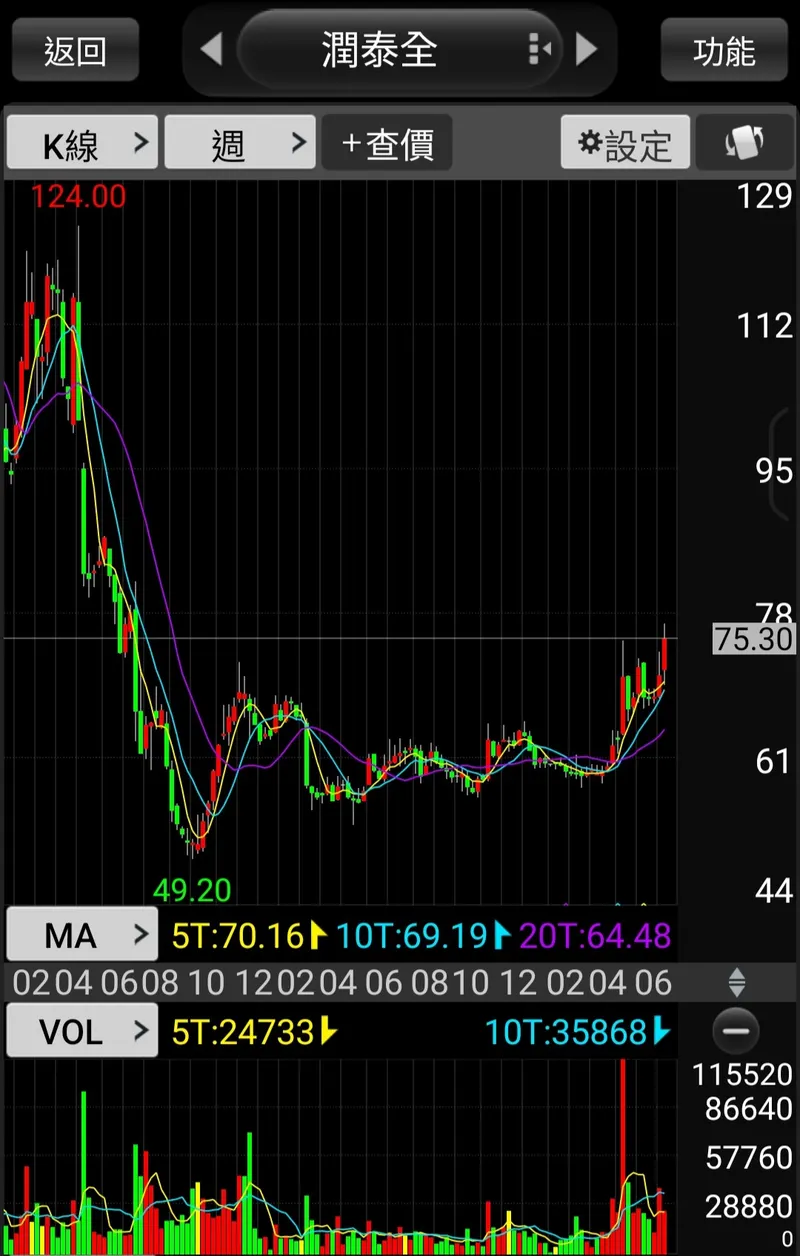Tap the volume 5T:24733 value

click(243, 1031)
